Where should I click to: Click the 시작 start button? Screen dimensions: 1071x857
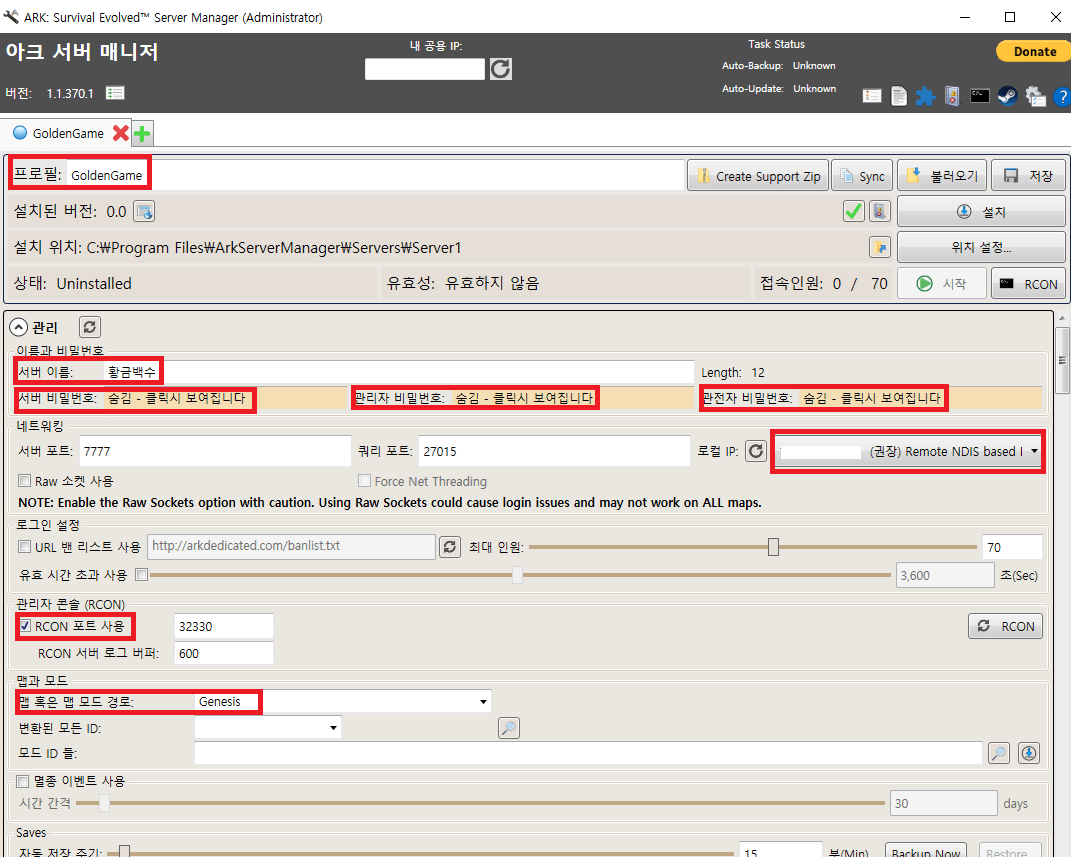[x=942, y=283]
